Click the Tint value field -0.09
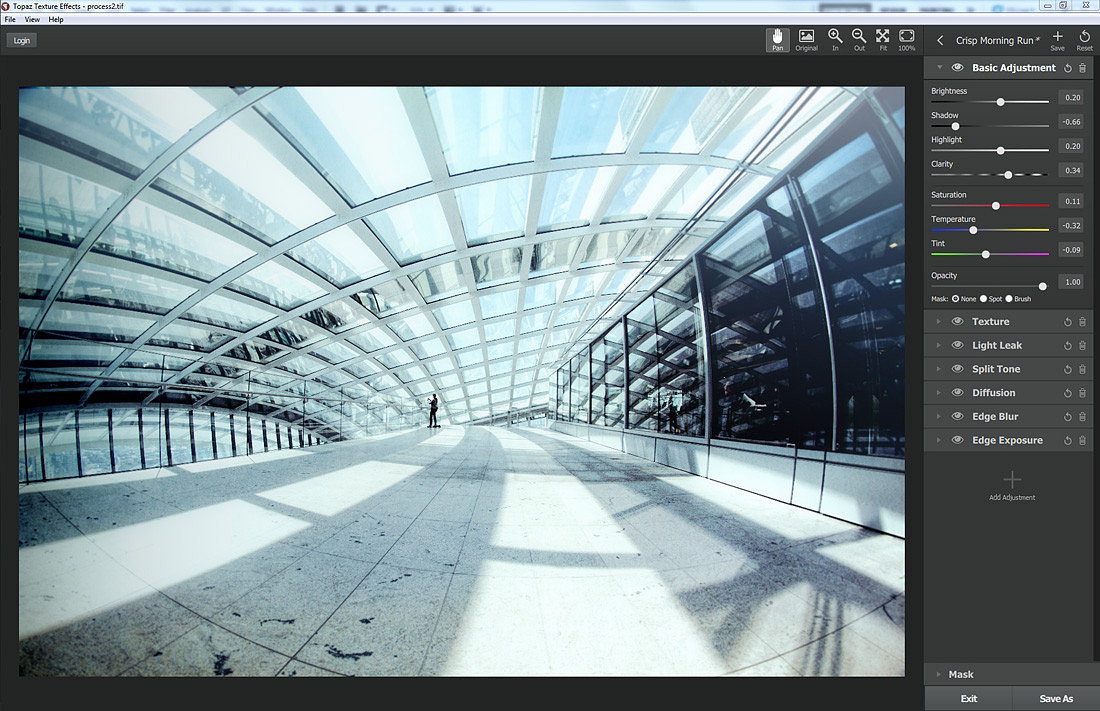 click(x=1071, y=250)
